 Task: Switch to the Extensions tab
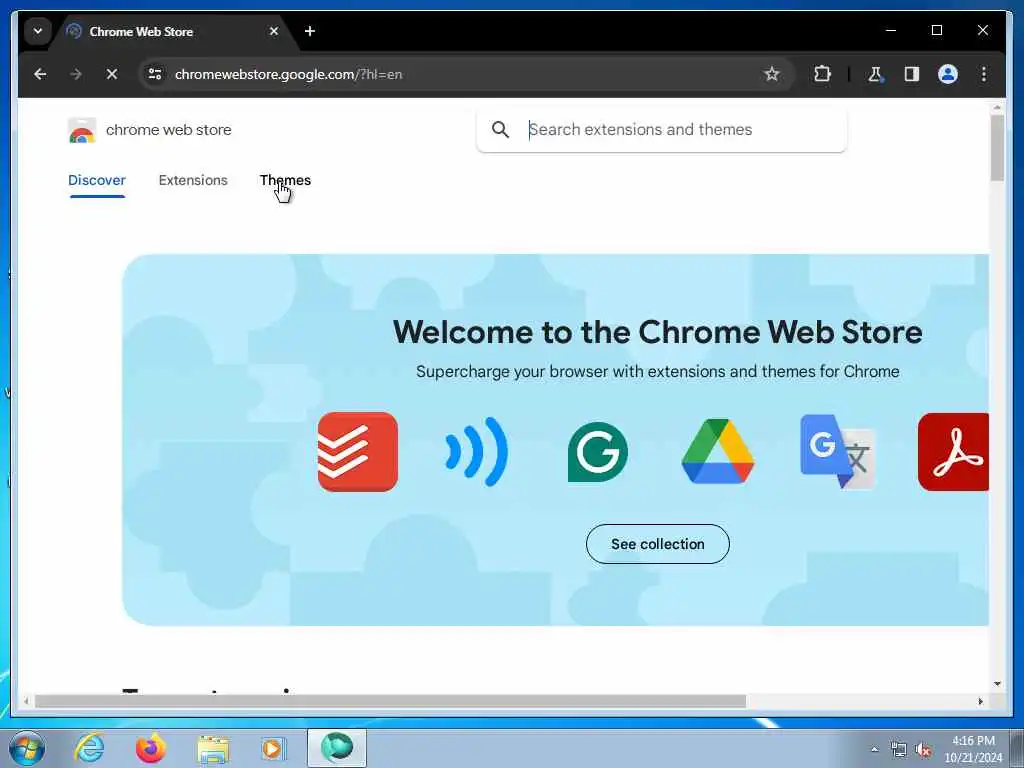(x=193, y=180)
